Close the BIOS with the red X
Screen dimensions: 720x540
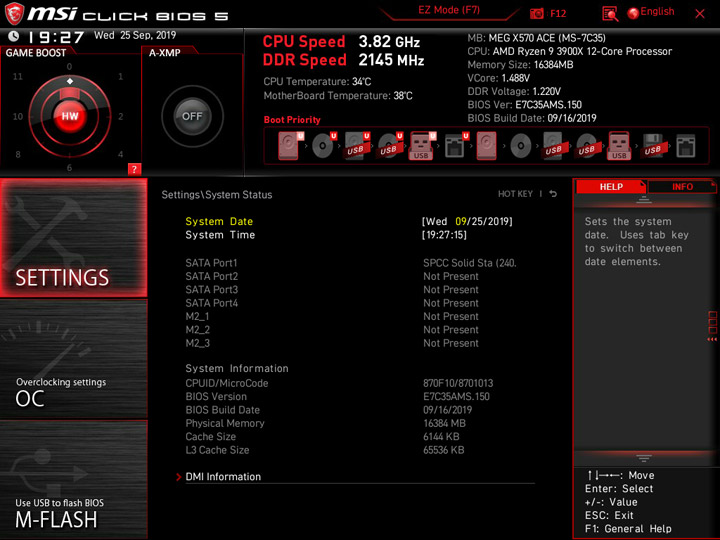(x=700, y=14)
